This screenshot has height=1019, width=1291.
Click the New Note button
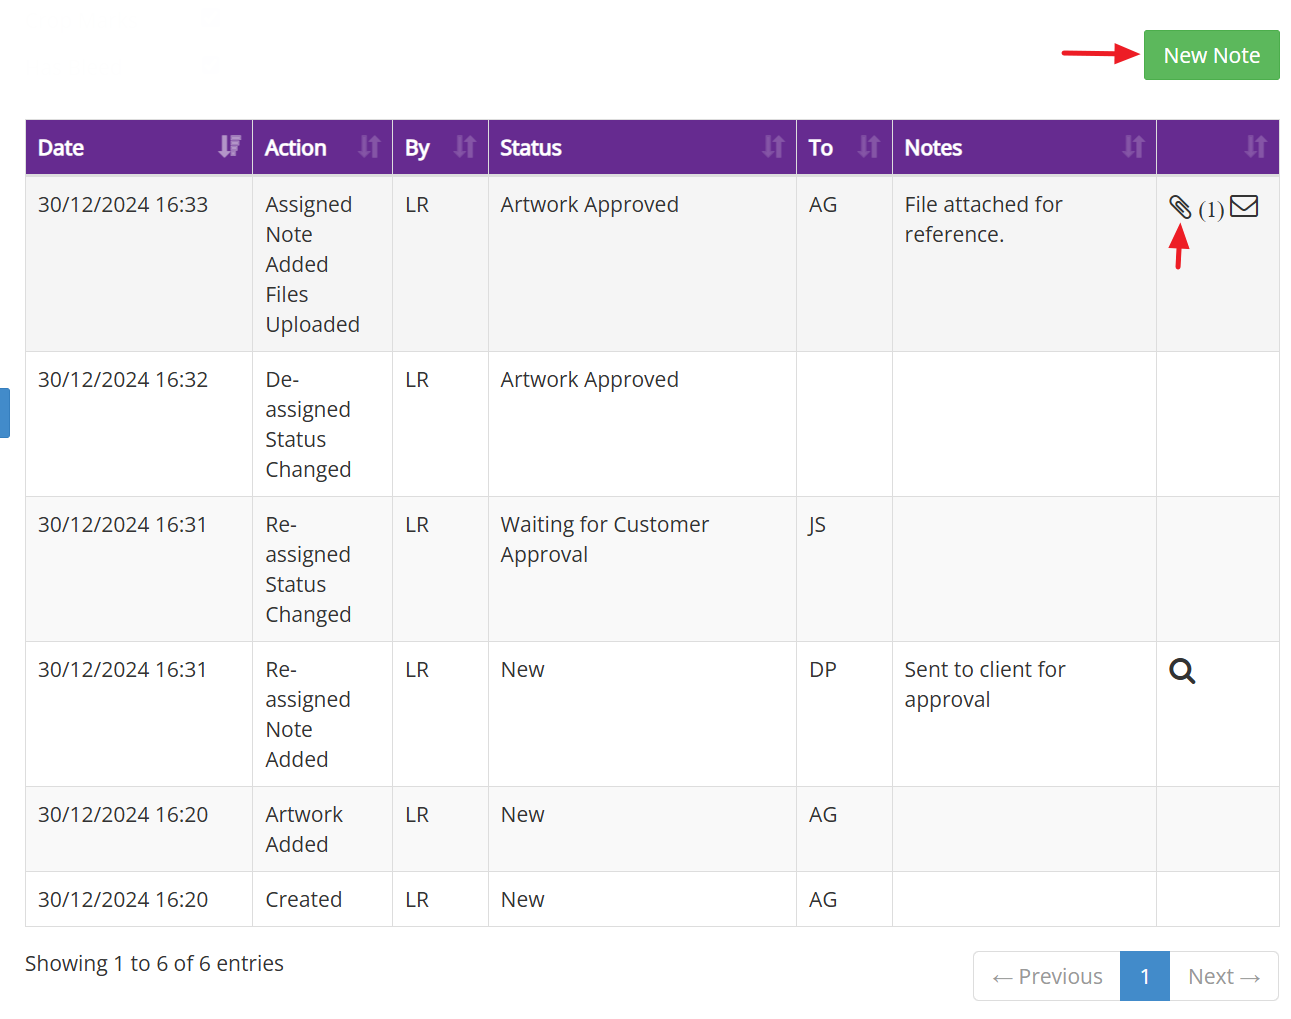coord(1211,55)
